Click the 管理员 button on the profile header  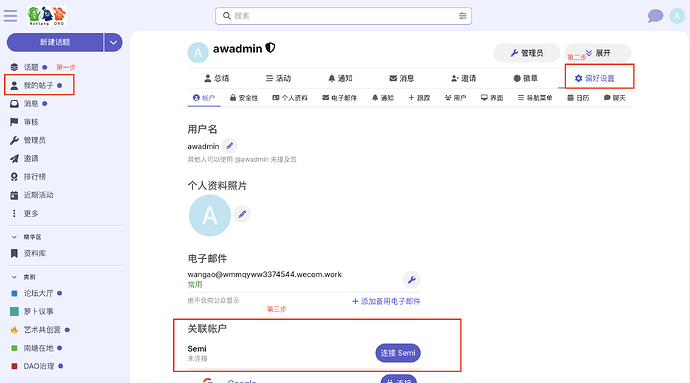pyautogui.click(x=527, y=53)
